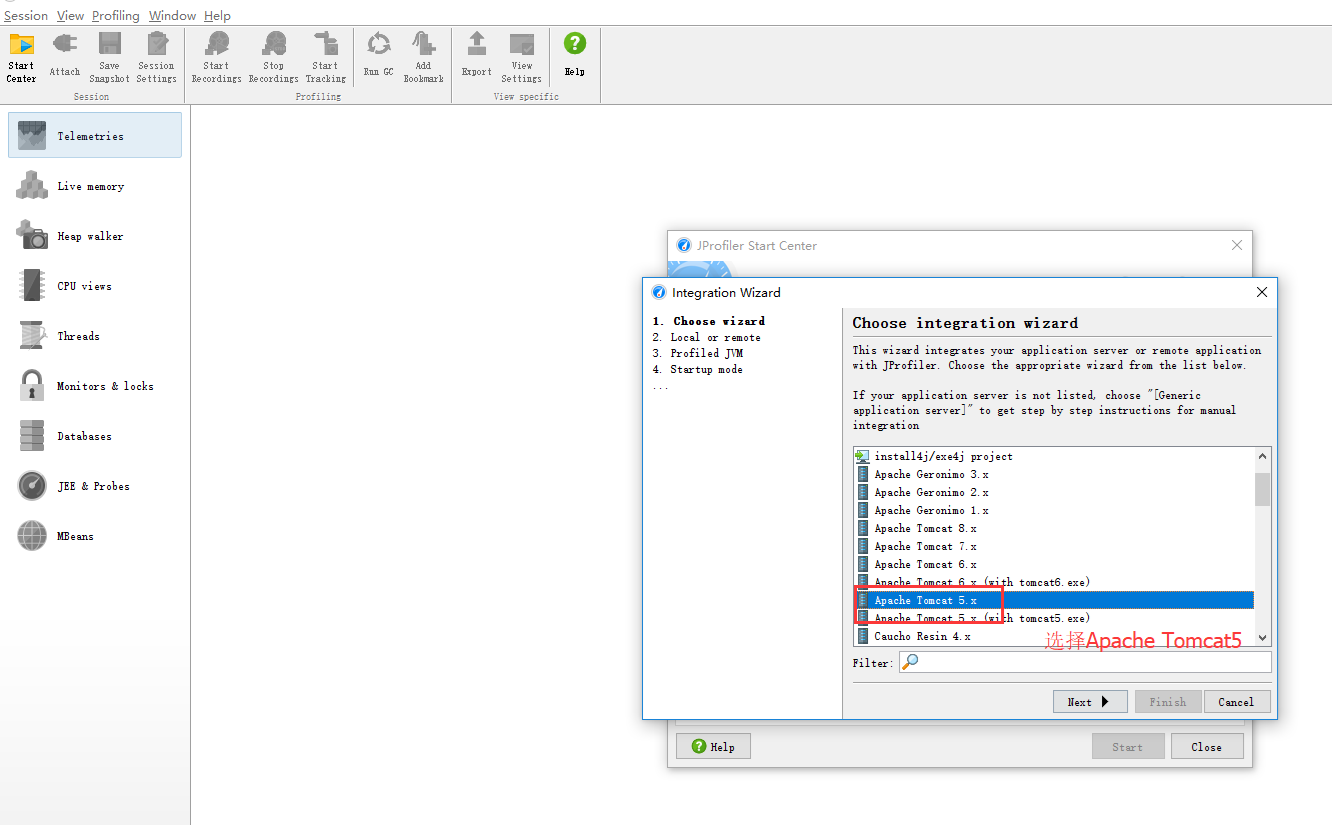
Task: Click Close in the JProfiler Start Center
Action: [1206, 747]
